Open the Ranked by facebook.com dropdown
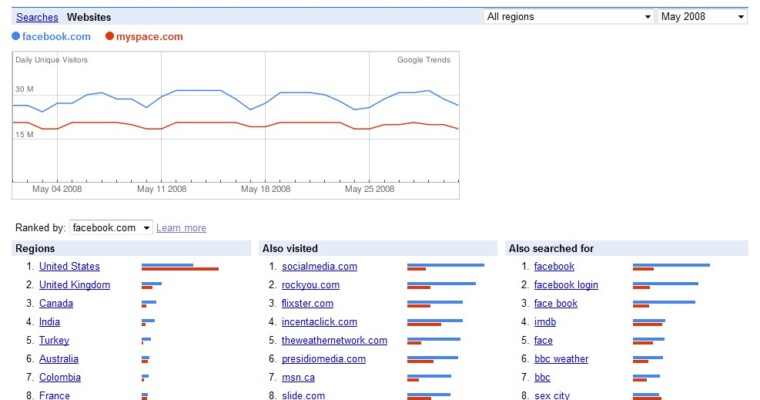Viewport: 760px width, 400px height. 111,227
